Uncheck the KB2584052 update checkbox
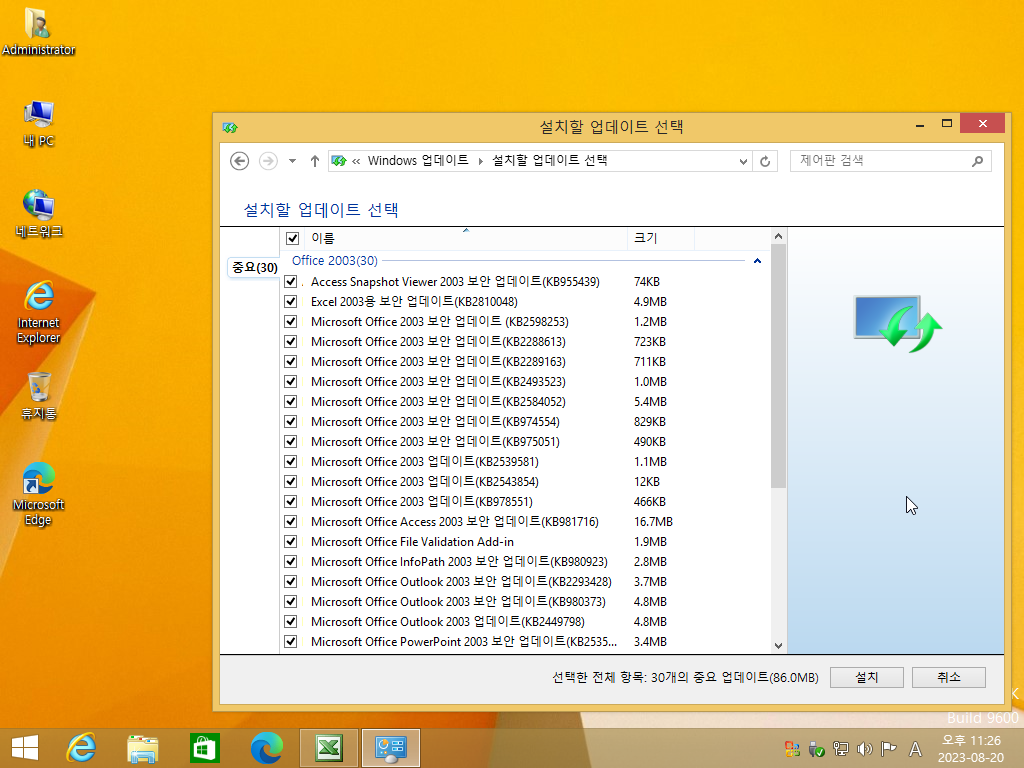 291,402
